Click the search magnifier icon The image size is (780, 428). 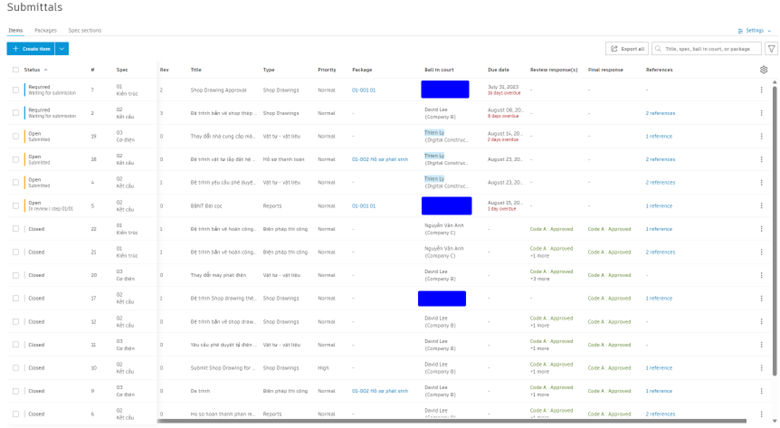click(658, 49)
